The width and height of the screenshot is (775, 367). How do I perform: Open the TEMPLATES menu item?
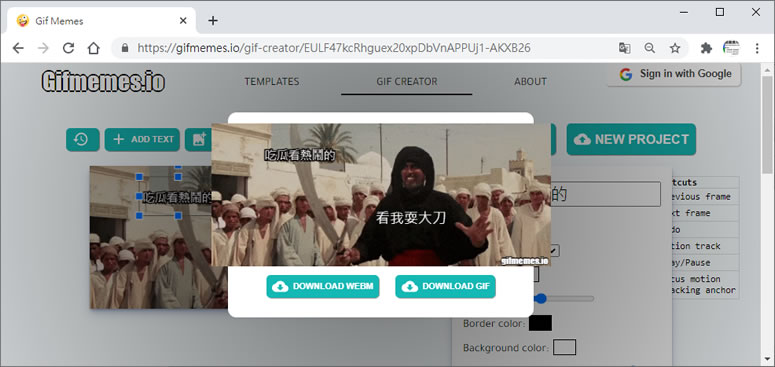(272, 82)
